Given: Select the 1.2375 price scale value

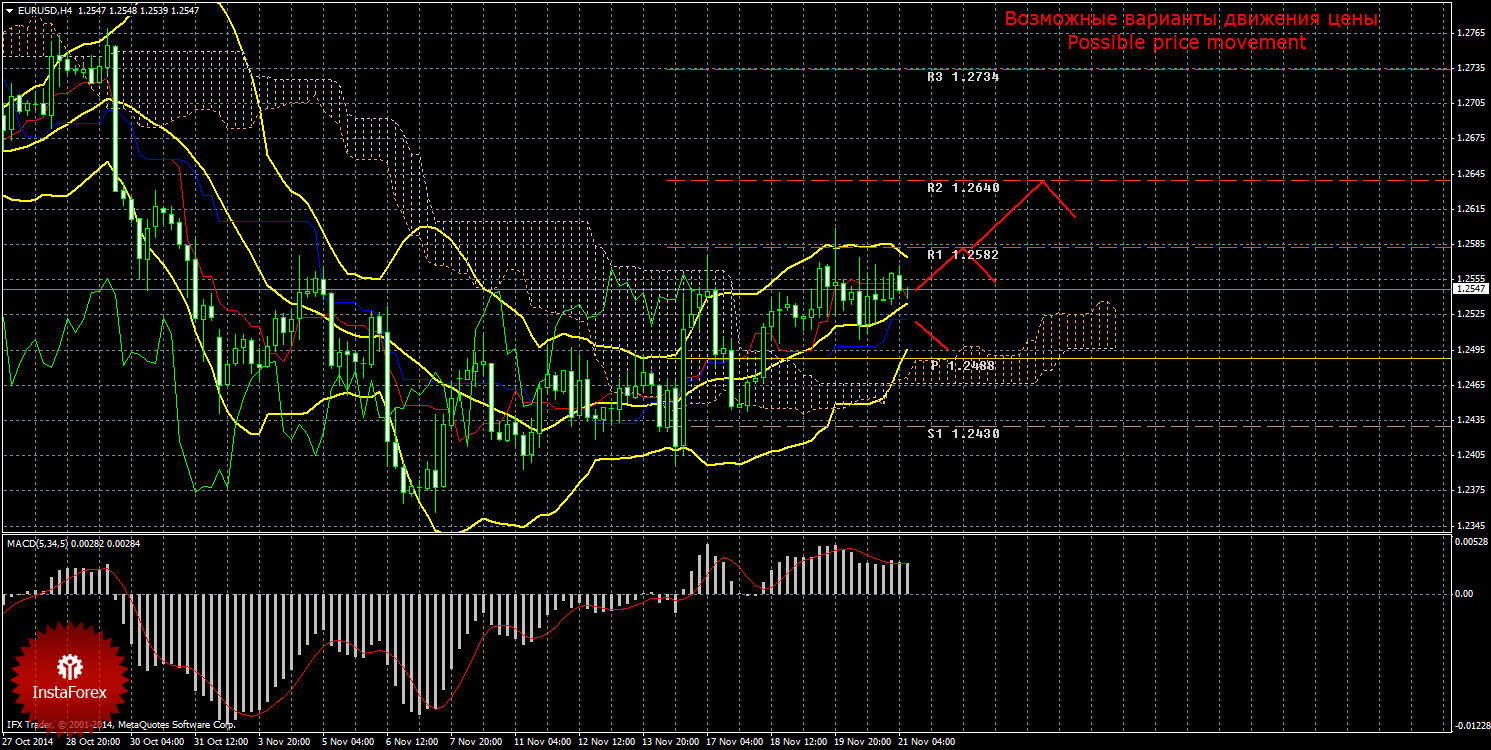Looking at the screenshot, I should pyautogui.click(x=1472, y=490).
